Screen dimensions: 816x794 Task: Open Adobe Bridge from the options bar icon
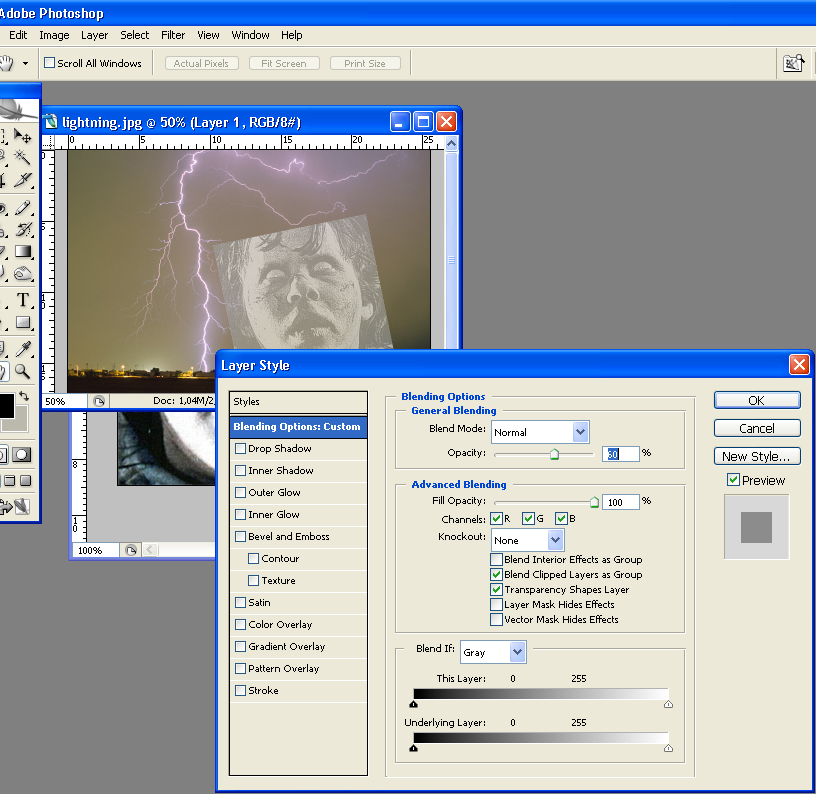click(793, 63)
